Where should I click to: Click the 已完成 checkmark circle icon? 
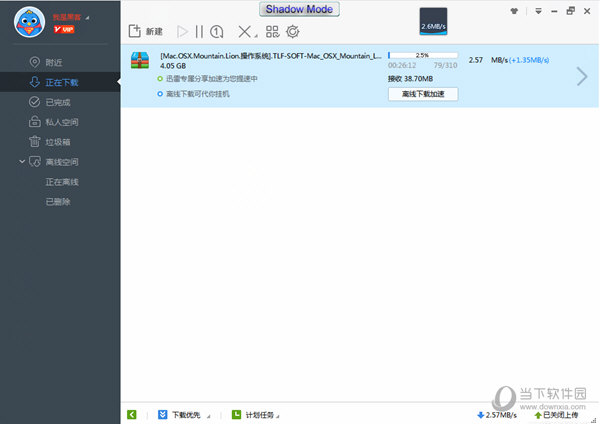click(34, 102)
